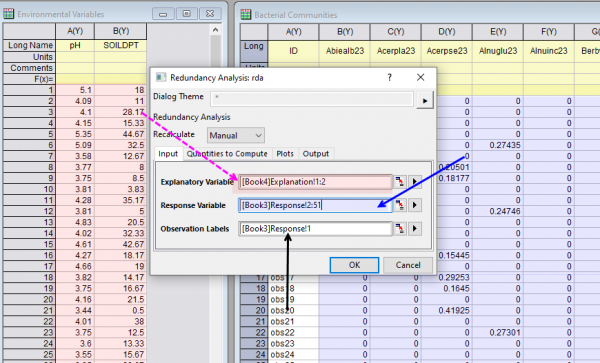Switch to the Quantities to Compute tab
The image size is (600, 363).
[x=227, y=154]
